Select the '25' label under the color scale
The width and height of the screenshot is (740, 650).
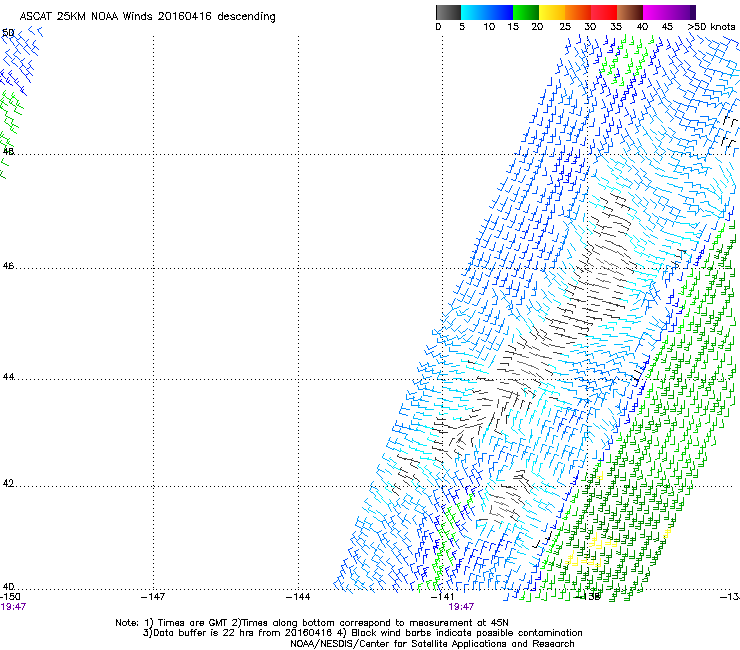[565, 27]
